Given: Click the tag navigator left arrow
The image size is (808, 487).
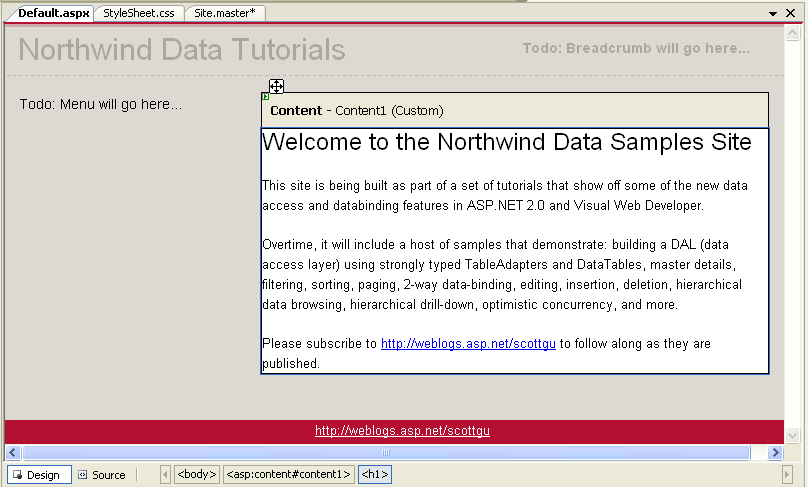Looking at the screenshot, I should 165,475.
